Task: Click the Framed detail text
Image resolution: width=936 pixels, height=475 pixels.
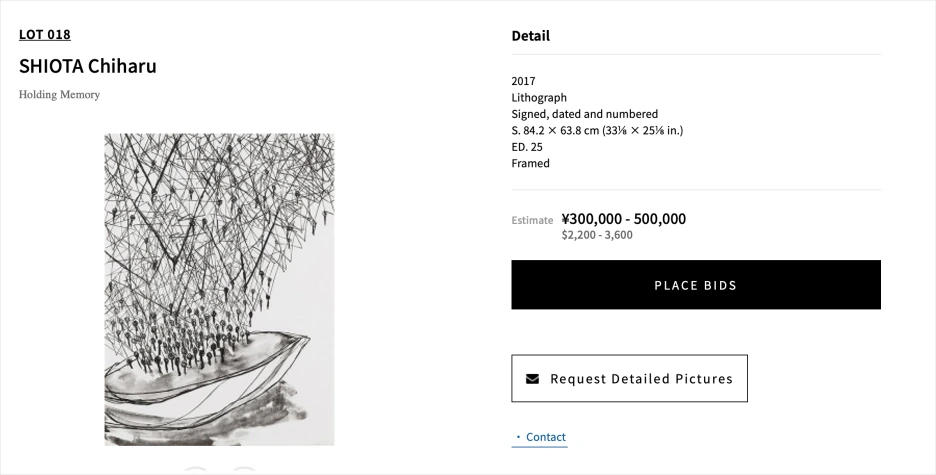Action: point(530,163)
